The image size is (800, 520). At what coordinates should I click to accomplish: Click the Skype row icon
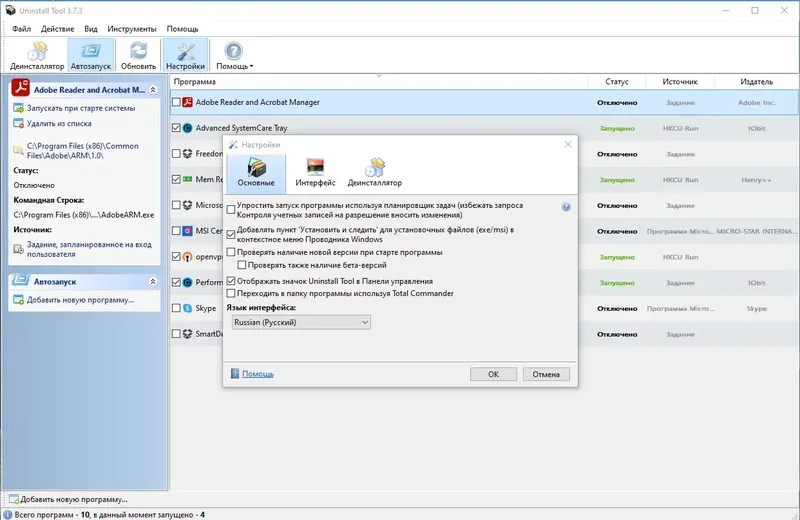click(x=187, y=308)
